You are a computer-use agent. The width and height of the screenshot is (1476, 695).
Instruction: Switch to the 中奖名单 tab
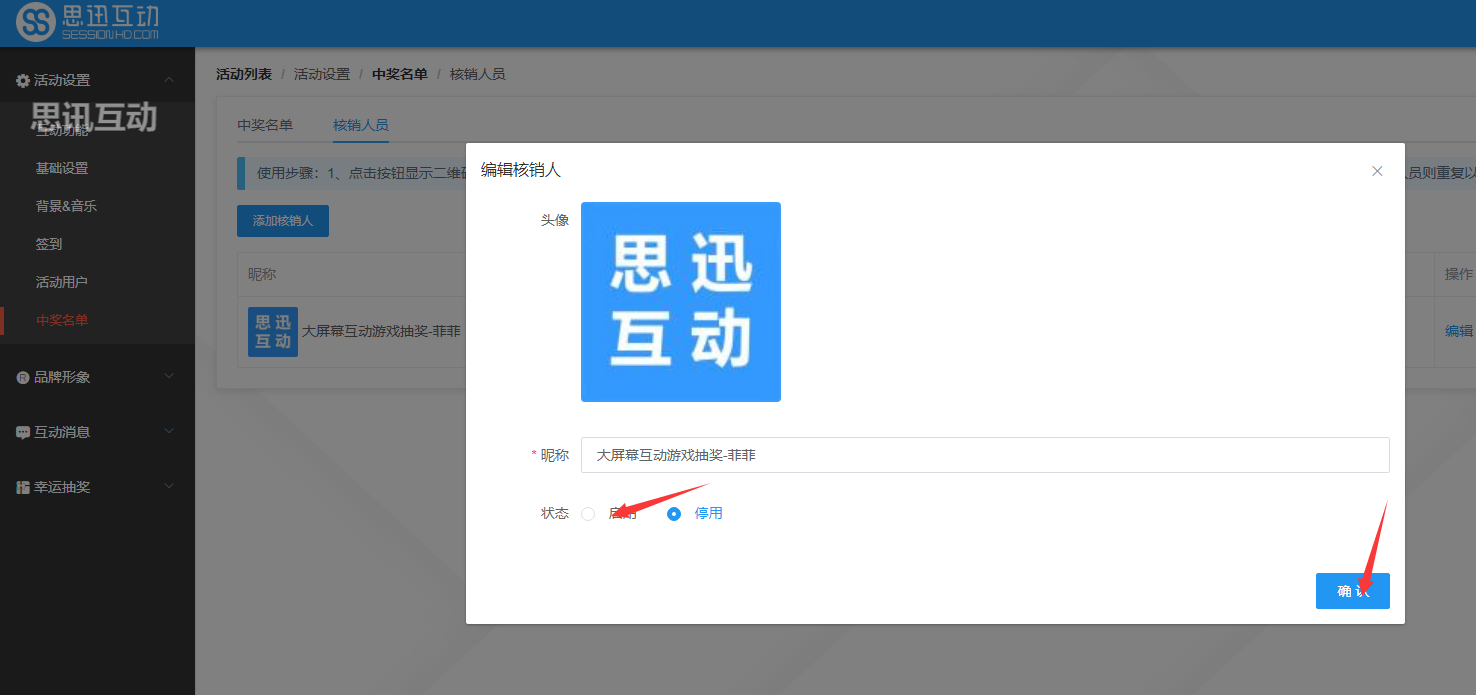(x=265, y=125)
